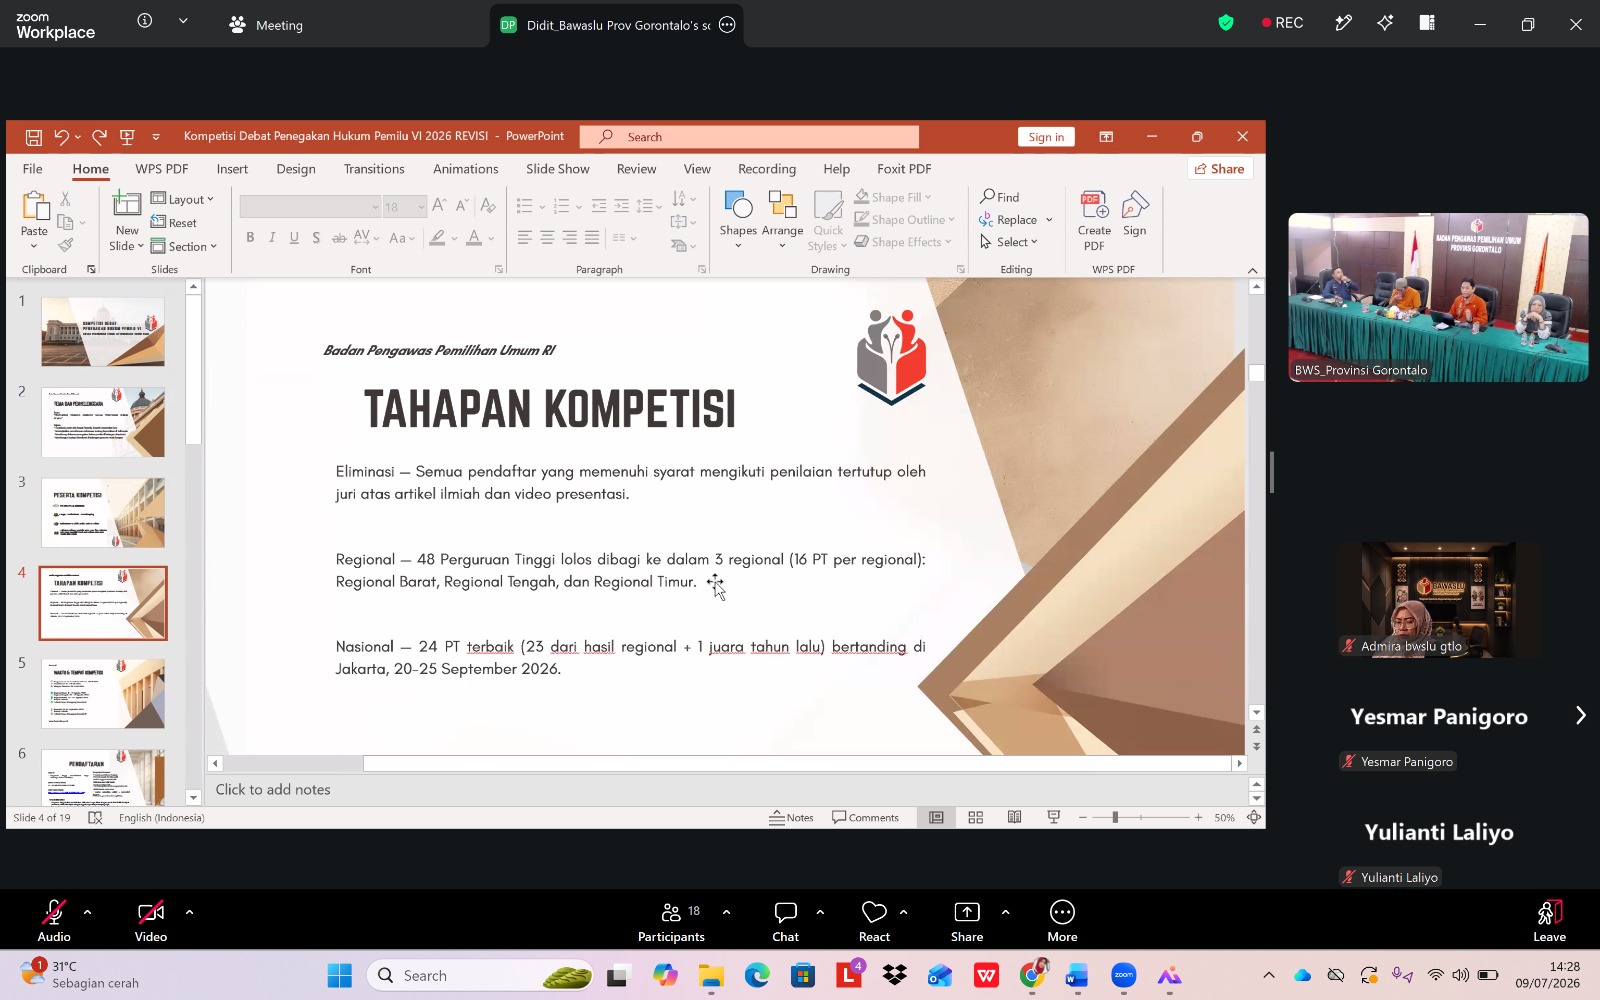
Task: Open participants options caret in Zoom
Action: coord(726,912)
